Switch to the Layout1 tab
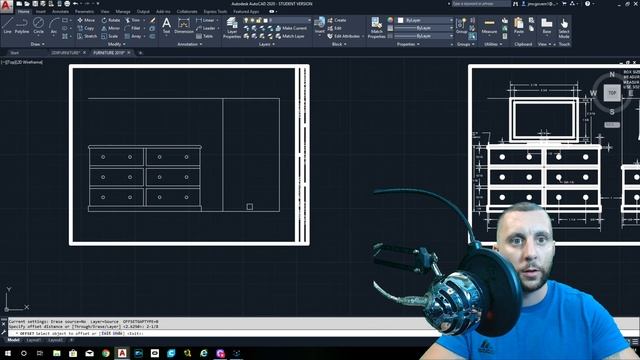640x360 pixels. point(34,340)
